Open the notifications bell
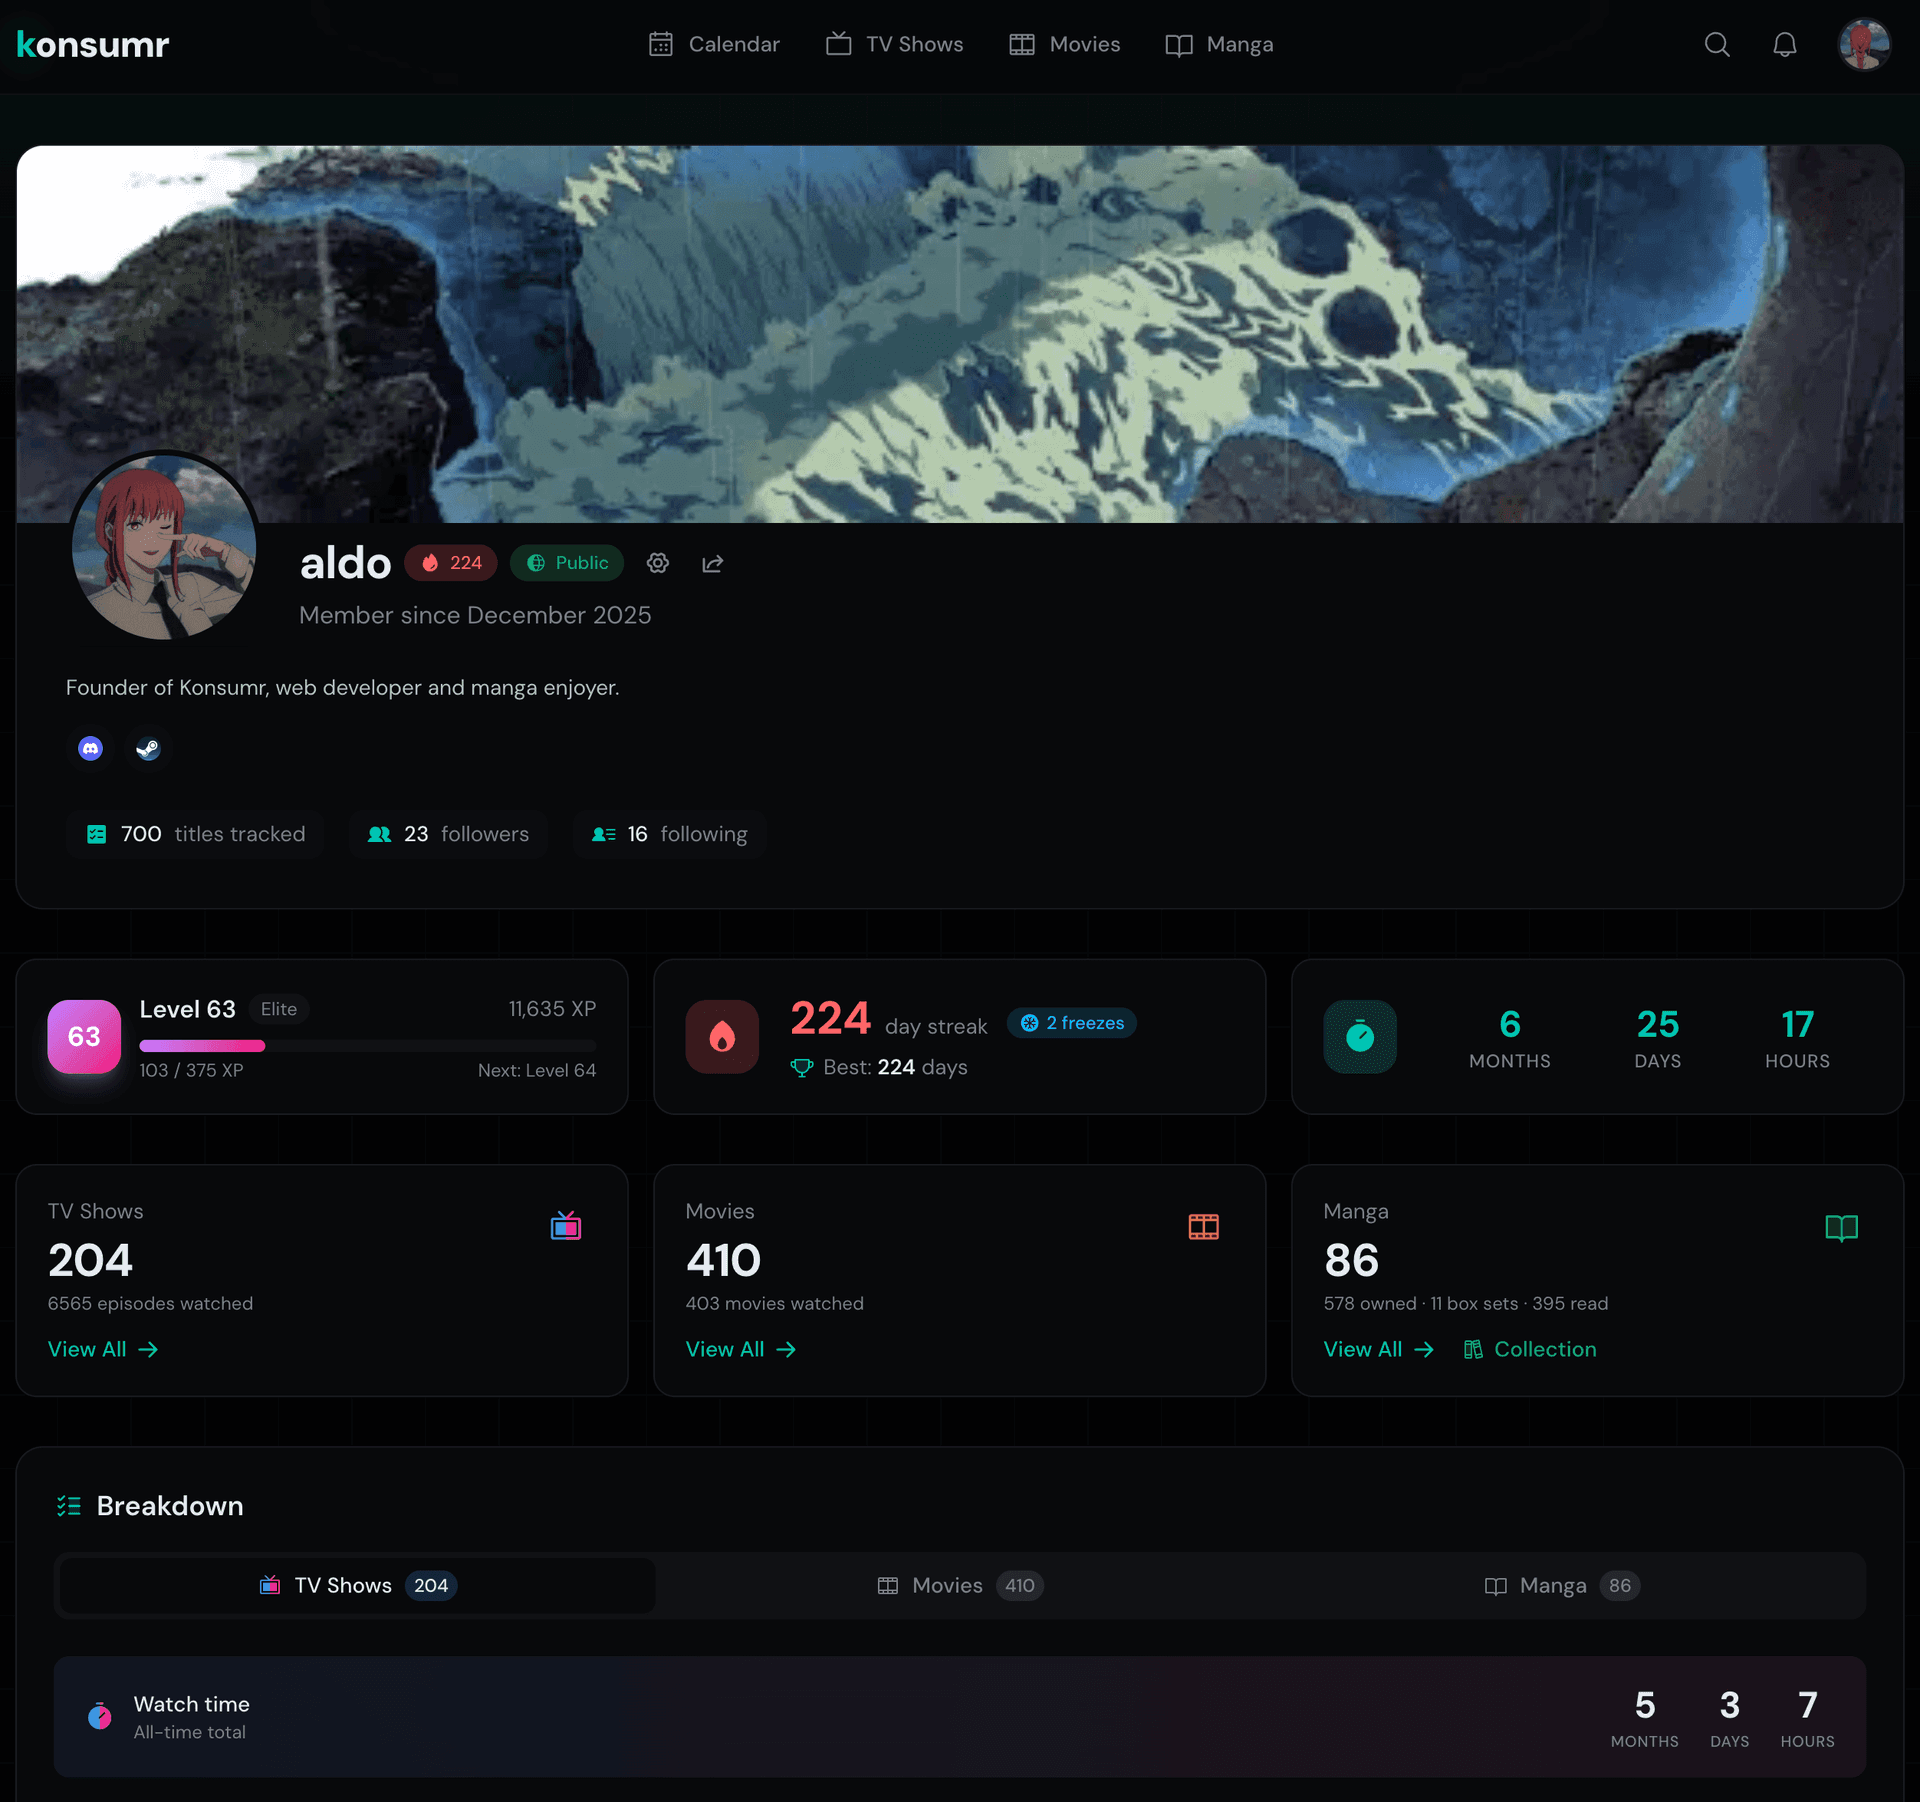Image resolution: width=1920 pixels, height=1802 pixels. [x=1785, y=44]
